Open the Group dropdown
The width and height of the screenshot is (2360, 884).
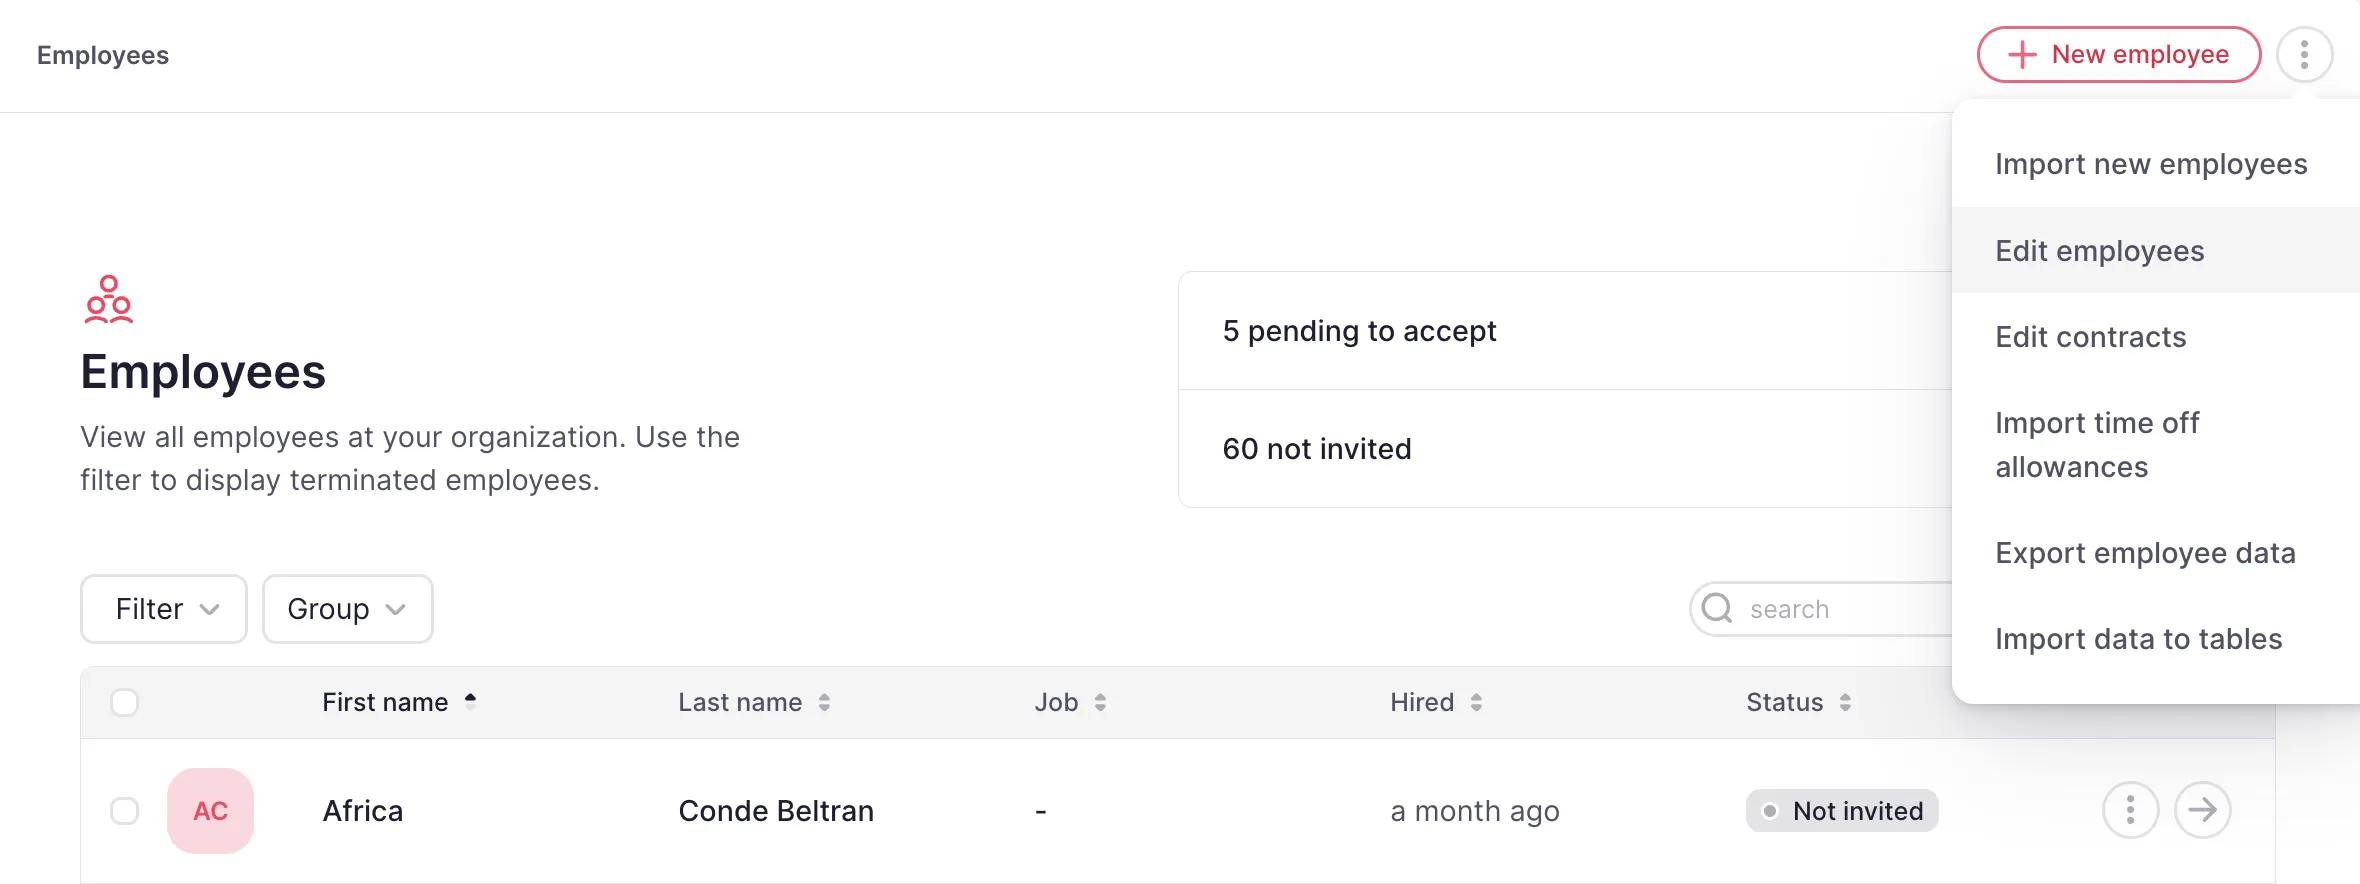347,608
